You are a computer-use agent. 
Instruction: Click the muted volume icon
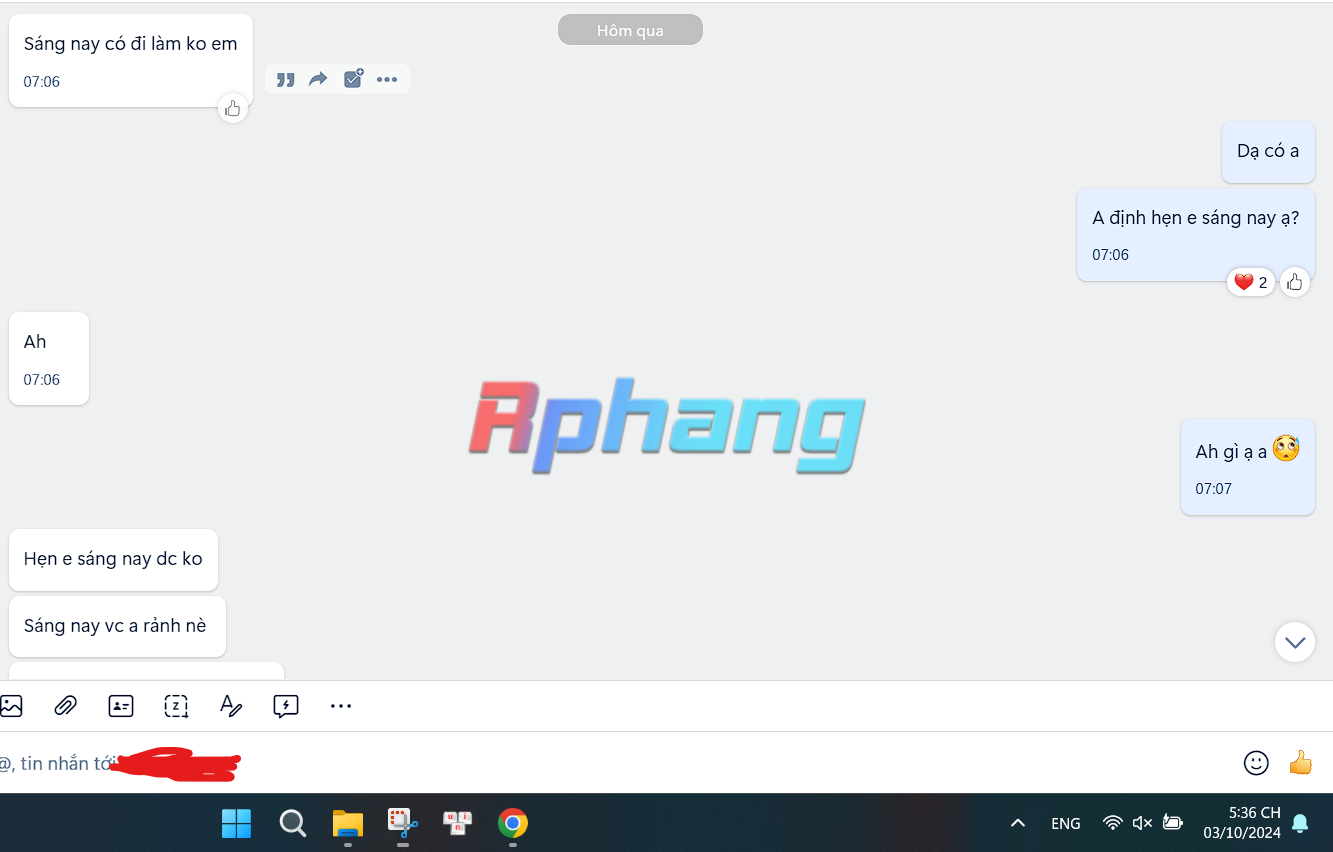click(1142, 823)
